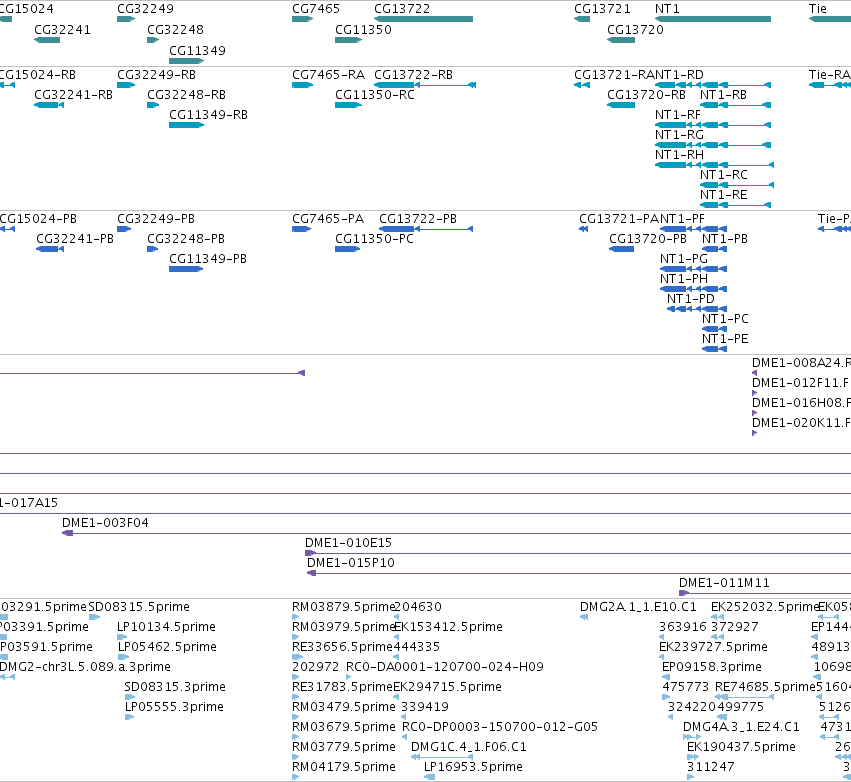The height and width of the screenshot is (782, 851).
Task: Click the NT1-RF transcript label
Action: 678,115
